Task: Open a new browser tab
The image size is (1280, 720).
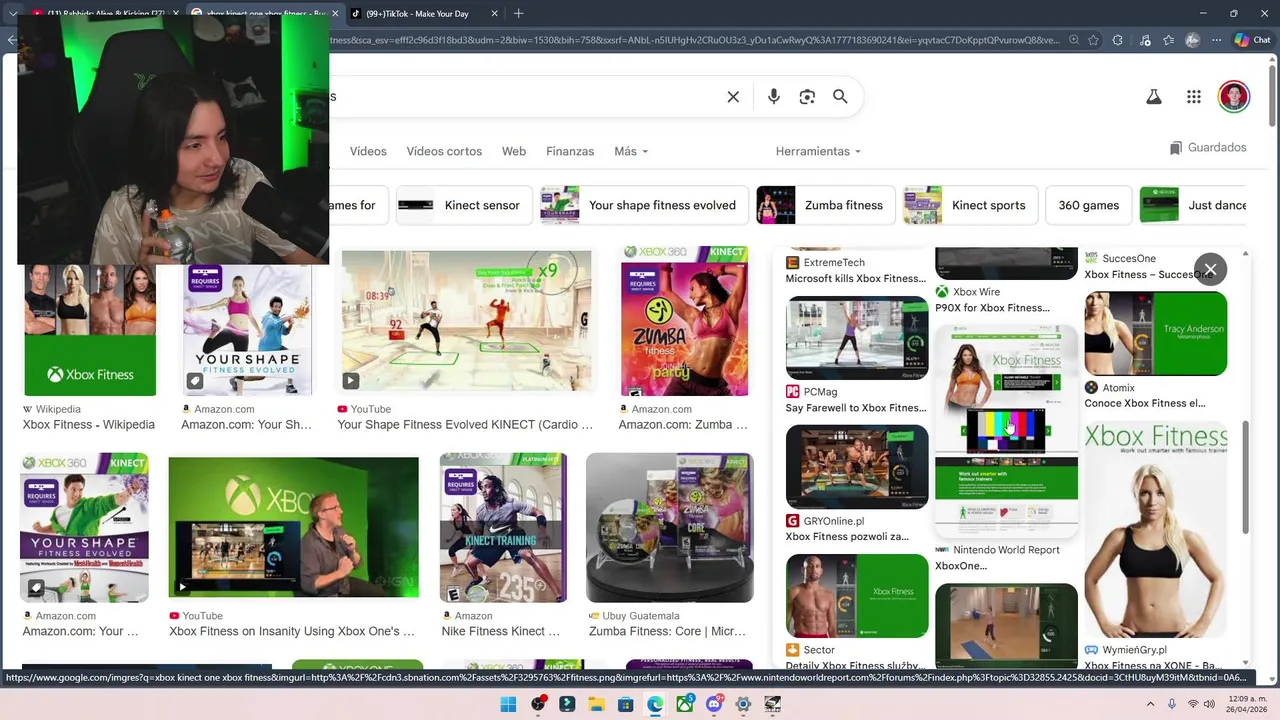Action: [518, 14]
